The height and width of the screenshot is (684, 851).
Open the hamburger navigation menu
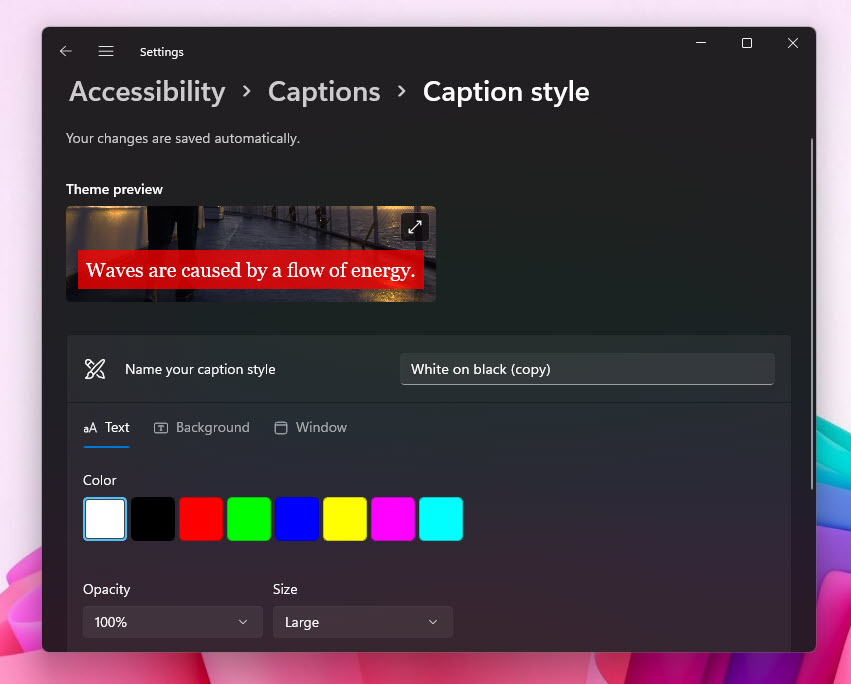[x=106, y=51]
